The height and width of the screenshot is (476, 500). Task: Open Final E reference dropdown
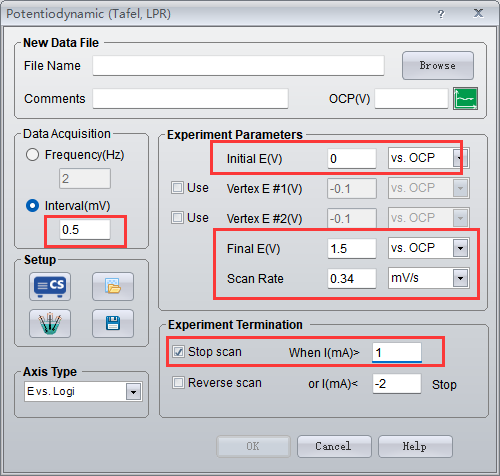(x=460, y=248)
